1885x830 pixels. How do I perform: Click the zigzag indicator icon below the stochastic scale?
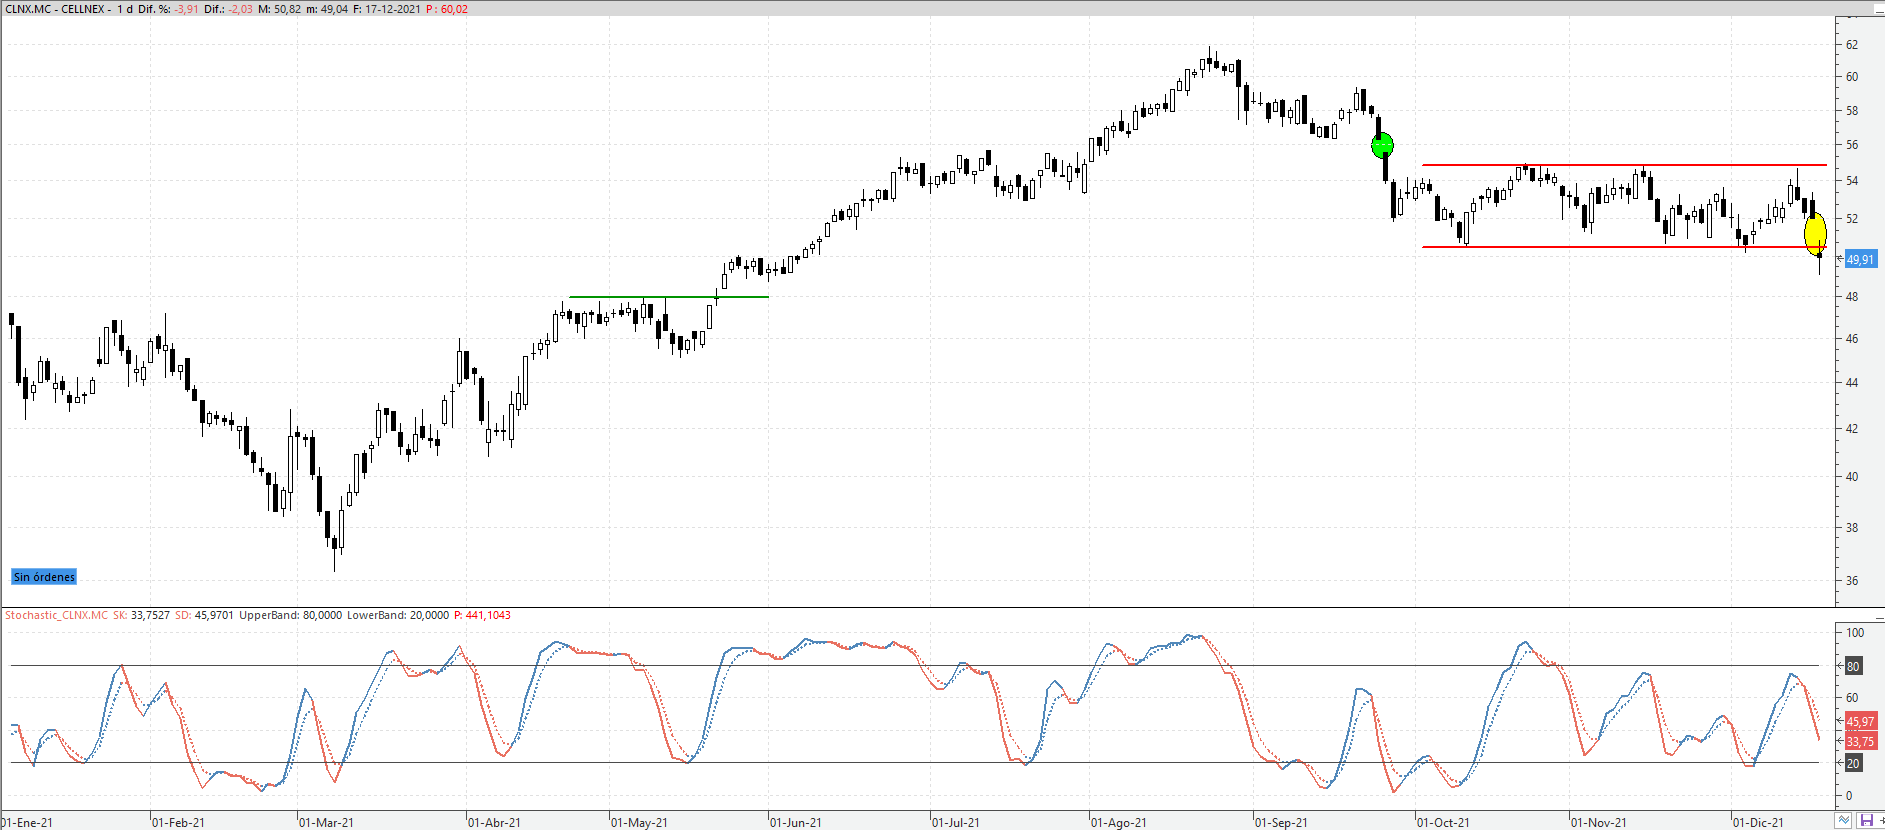click(x=1844, y=821)
